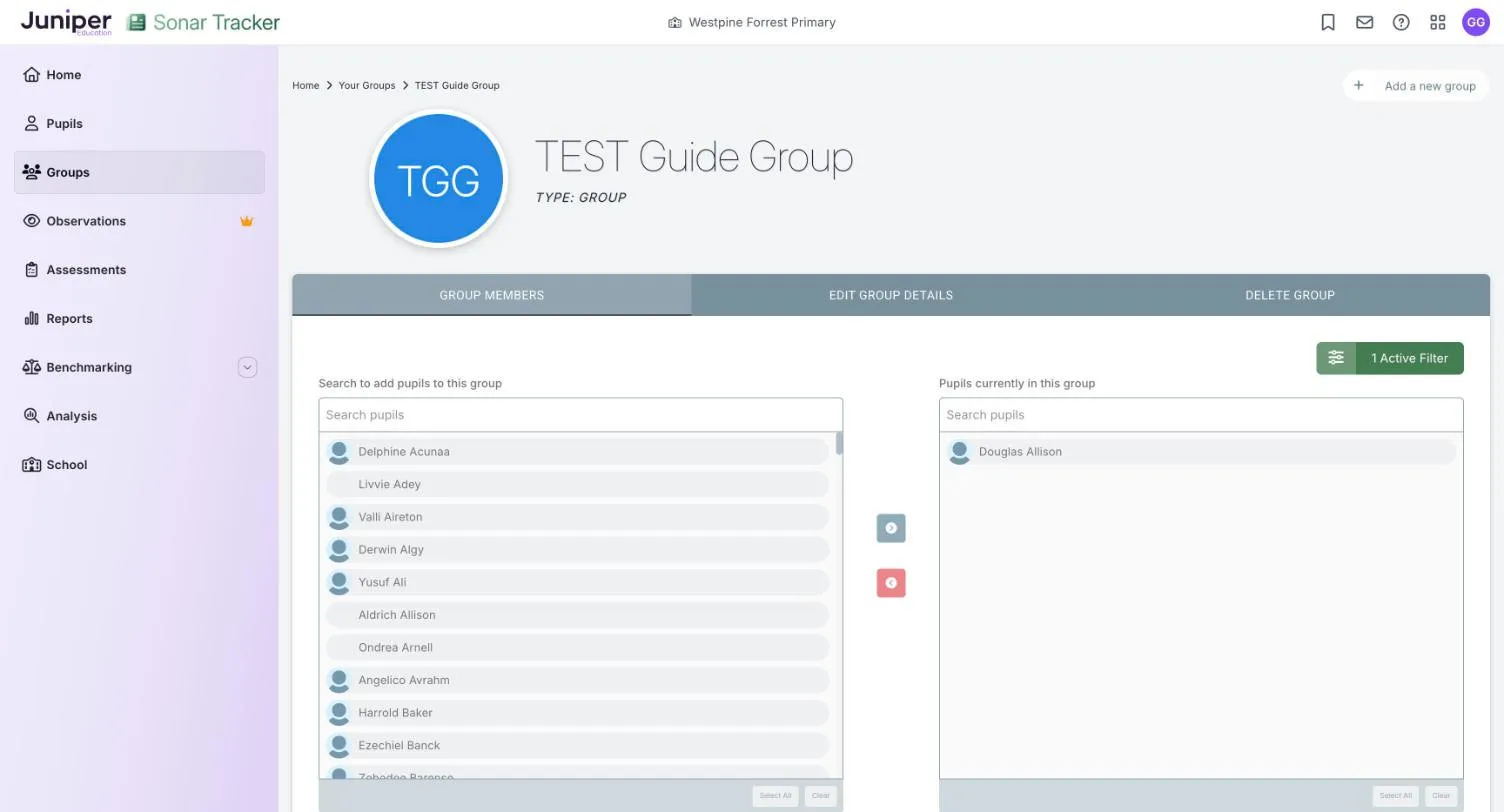The width and height of the screenshot is (1504, 812).
Task: Go to Home in the sidebar
Action: [139, 75]
